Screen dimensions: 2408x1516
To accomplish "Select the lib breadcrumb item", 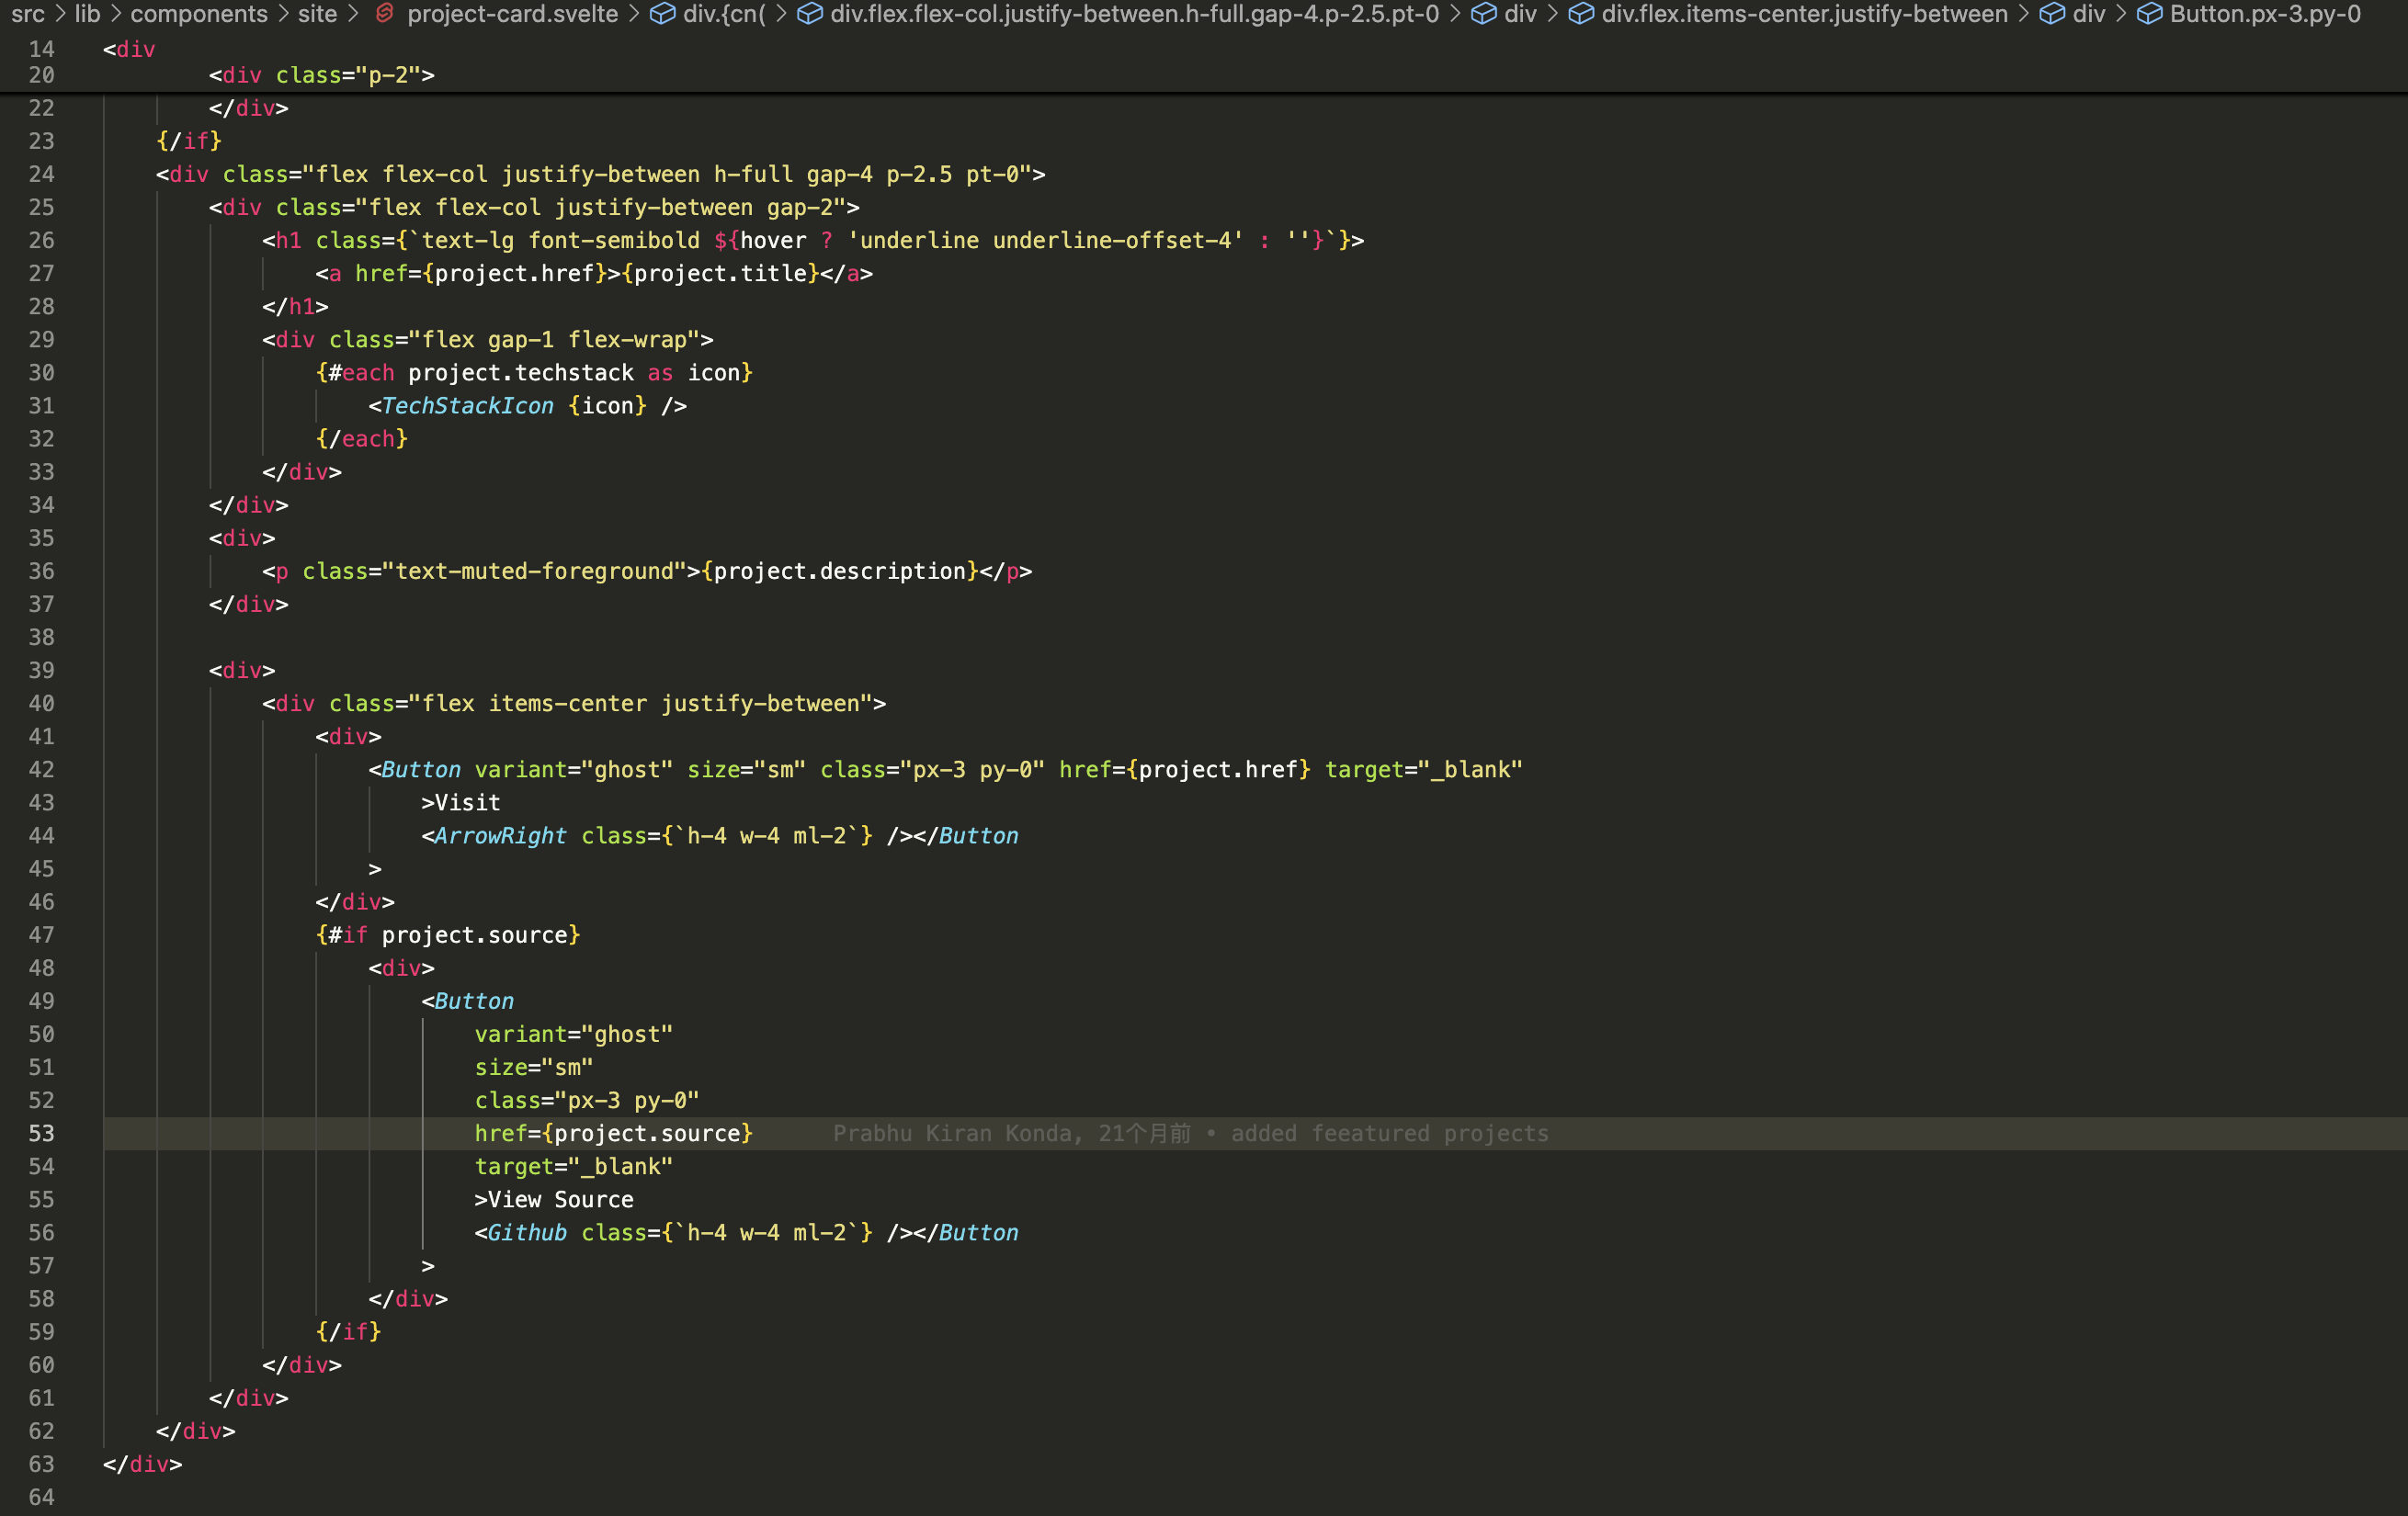I will [x=88, y=14].
